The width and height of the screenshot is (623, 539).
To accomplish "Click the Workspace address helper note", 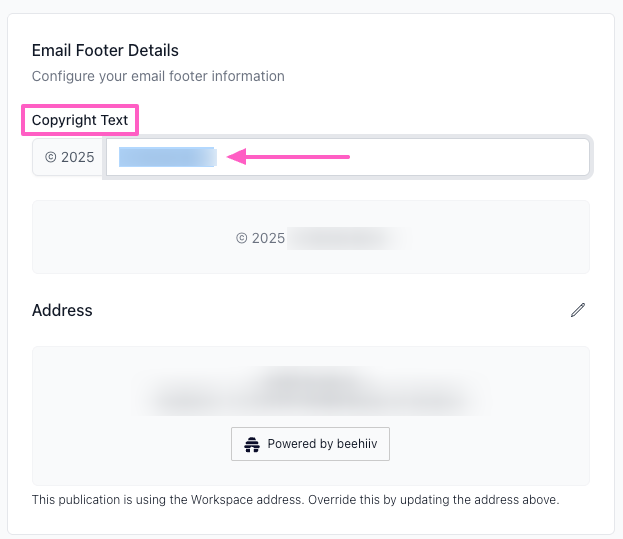I will tap(295, 498).
